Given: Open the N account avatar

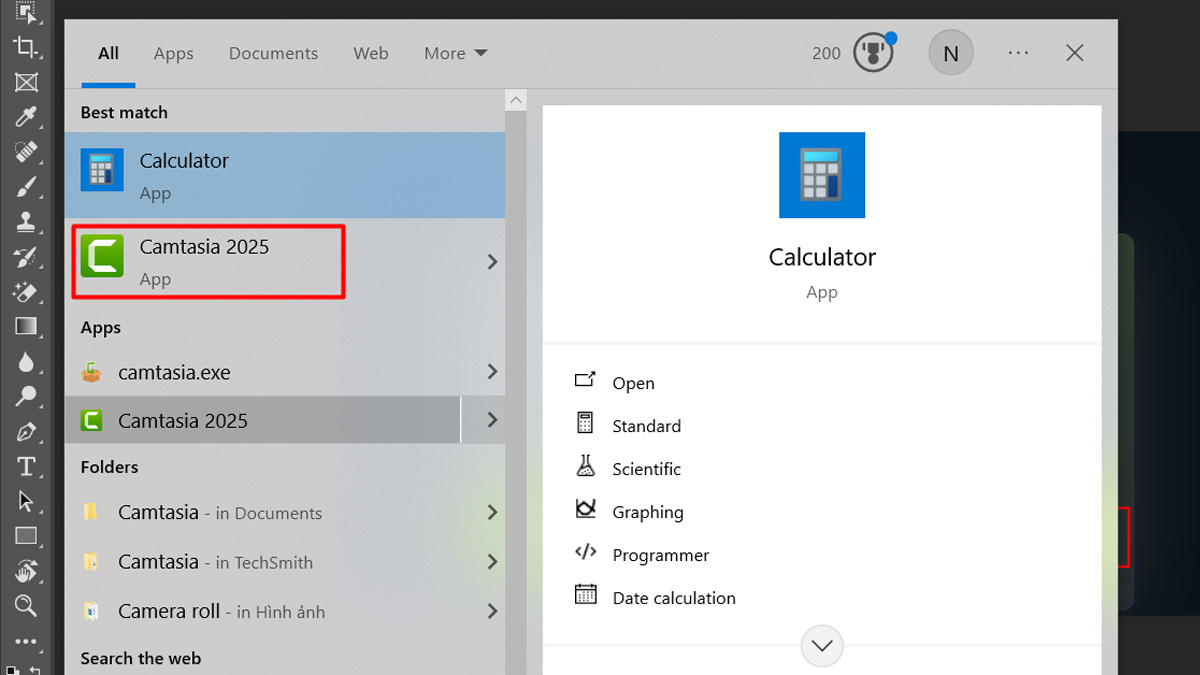Looking at the screenshot, I should point(951,53).
